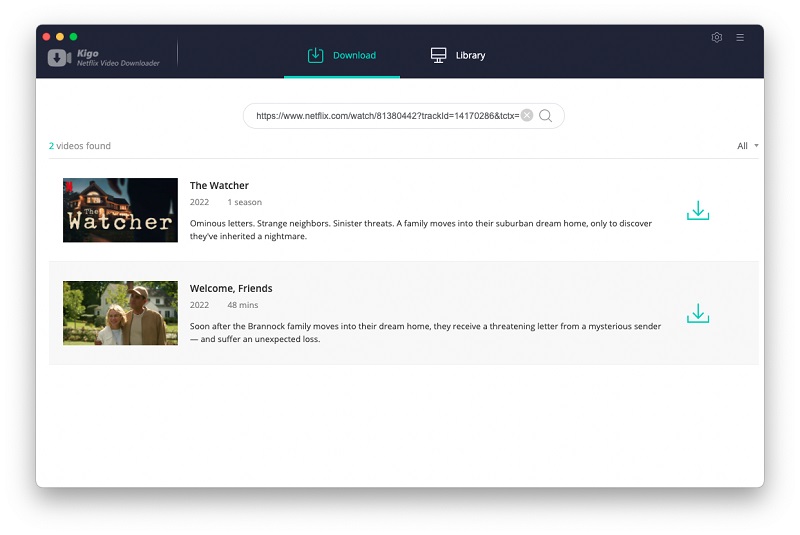Switch to the Download tab
The width and height of the screenshot is (800, 535).
341,55
